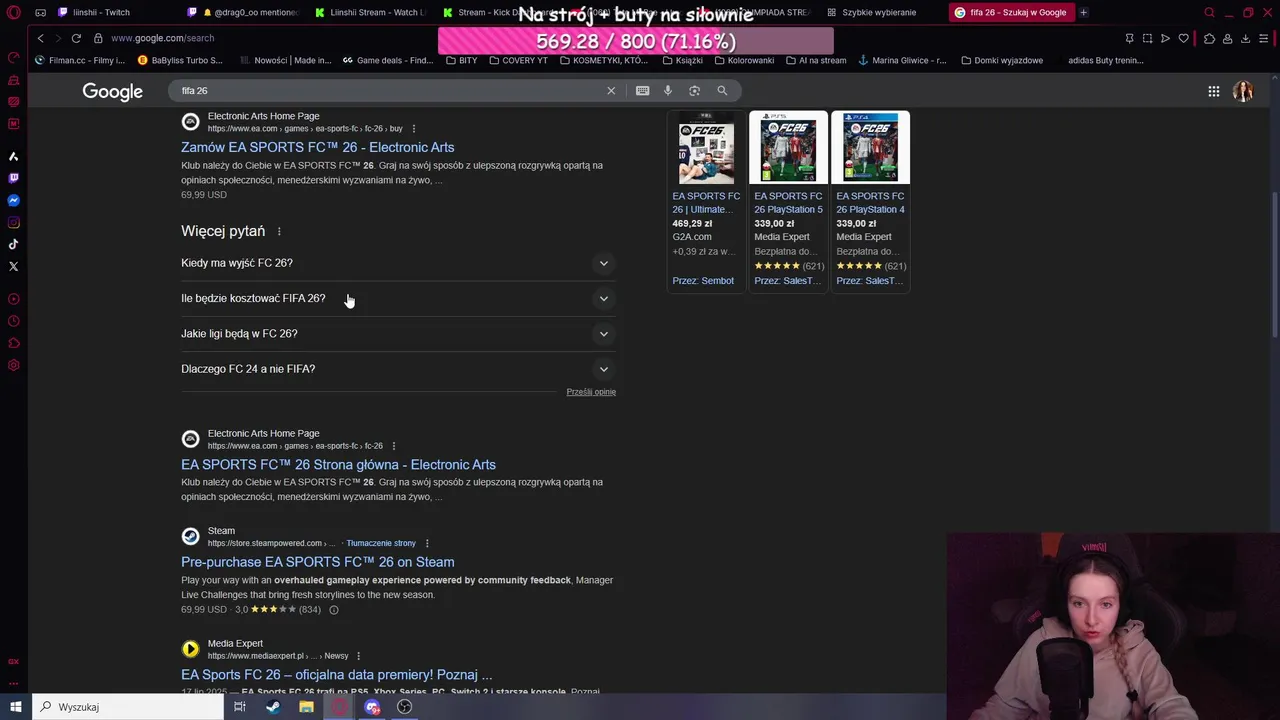Open sidebar settings gear icon

coord(13,365)
